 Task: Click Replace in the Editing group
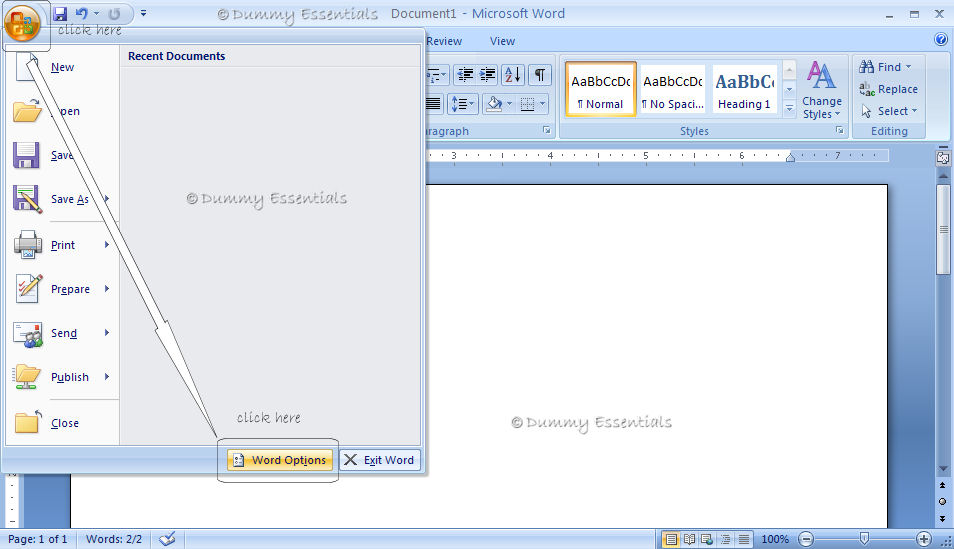pos(888,89)
